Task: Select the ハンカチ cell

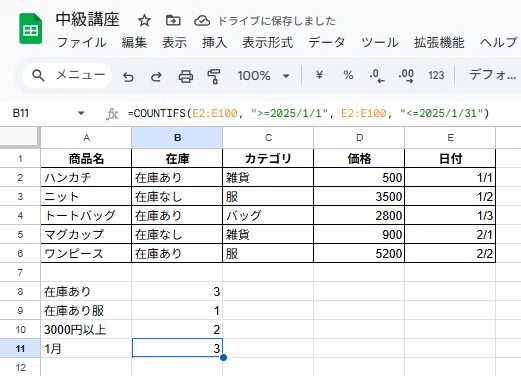Action: pyautogui.click(x=86, y=177)
